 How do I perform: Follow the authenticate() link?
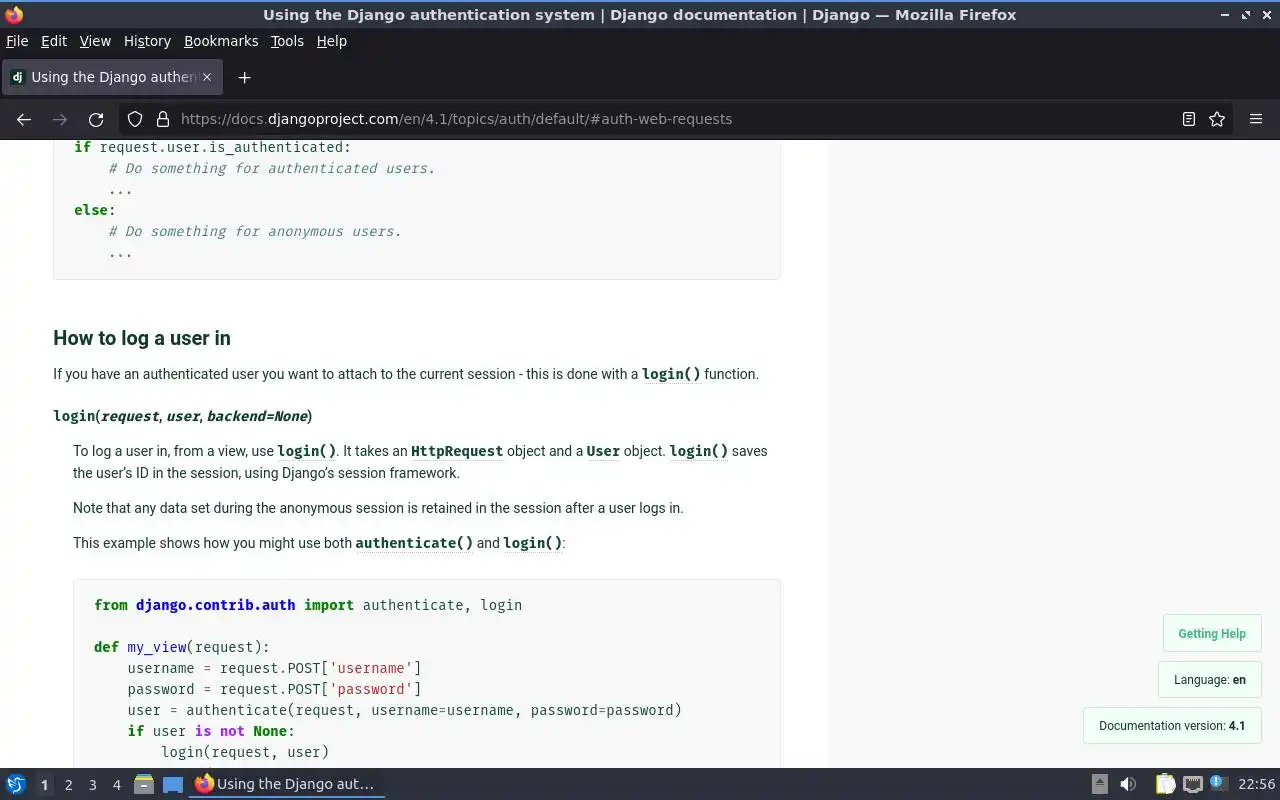tap(414, 543)
